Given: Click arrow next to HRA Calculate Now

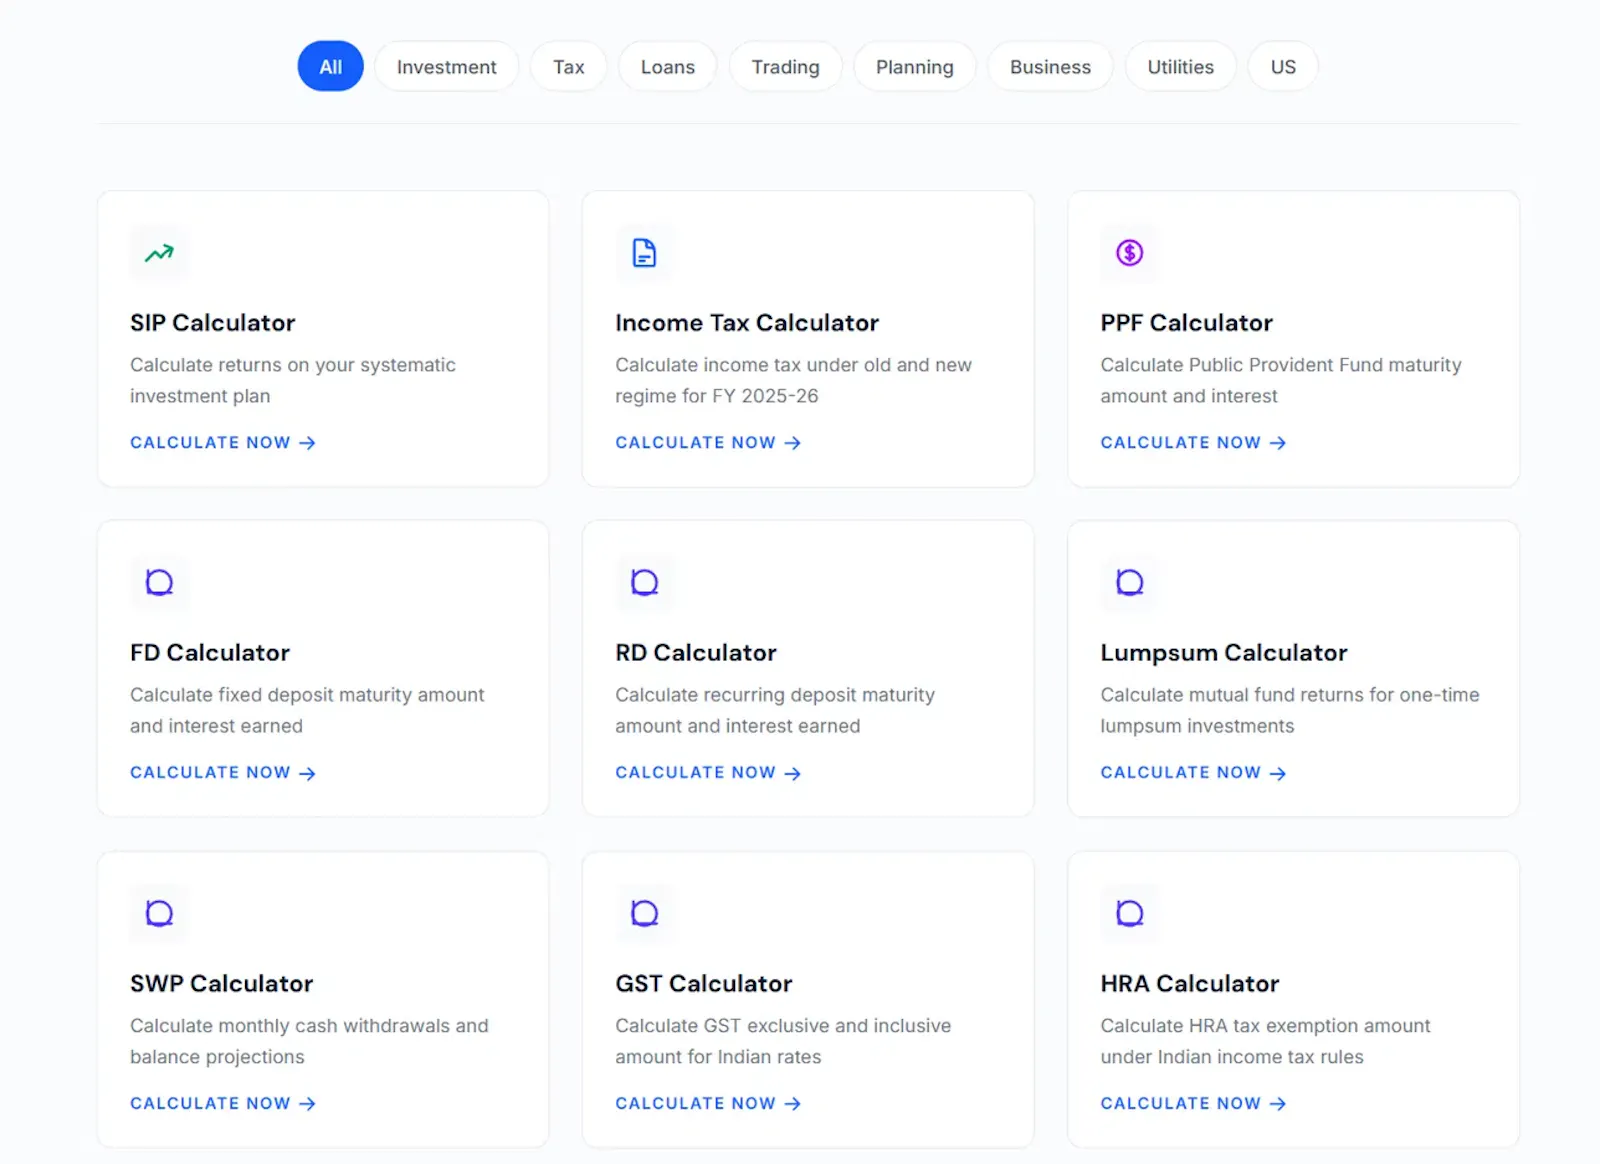Looking at the screenshot, I should [1278, 1104].
